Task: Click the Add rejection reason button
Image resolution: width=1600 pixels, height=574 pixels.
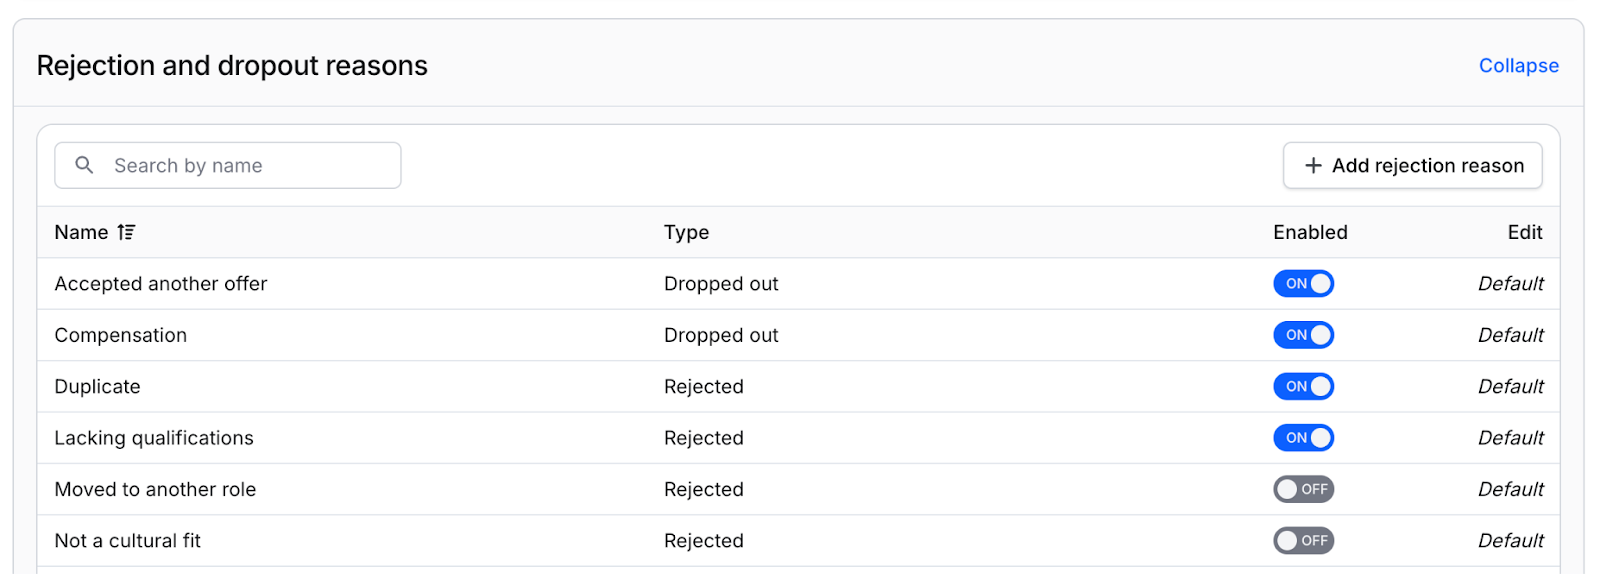Action: click(x=1412, y=165)
